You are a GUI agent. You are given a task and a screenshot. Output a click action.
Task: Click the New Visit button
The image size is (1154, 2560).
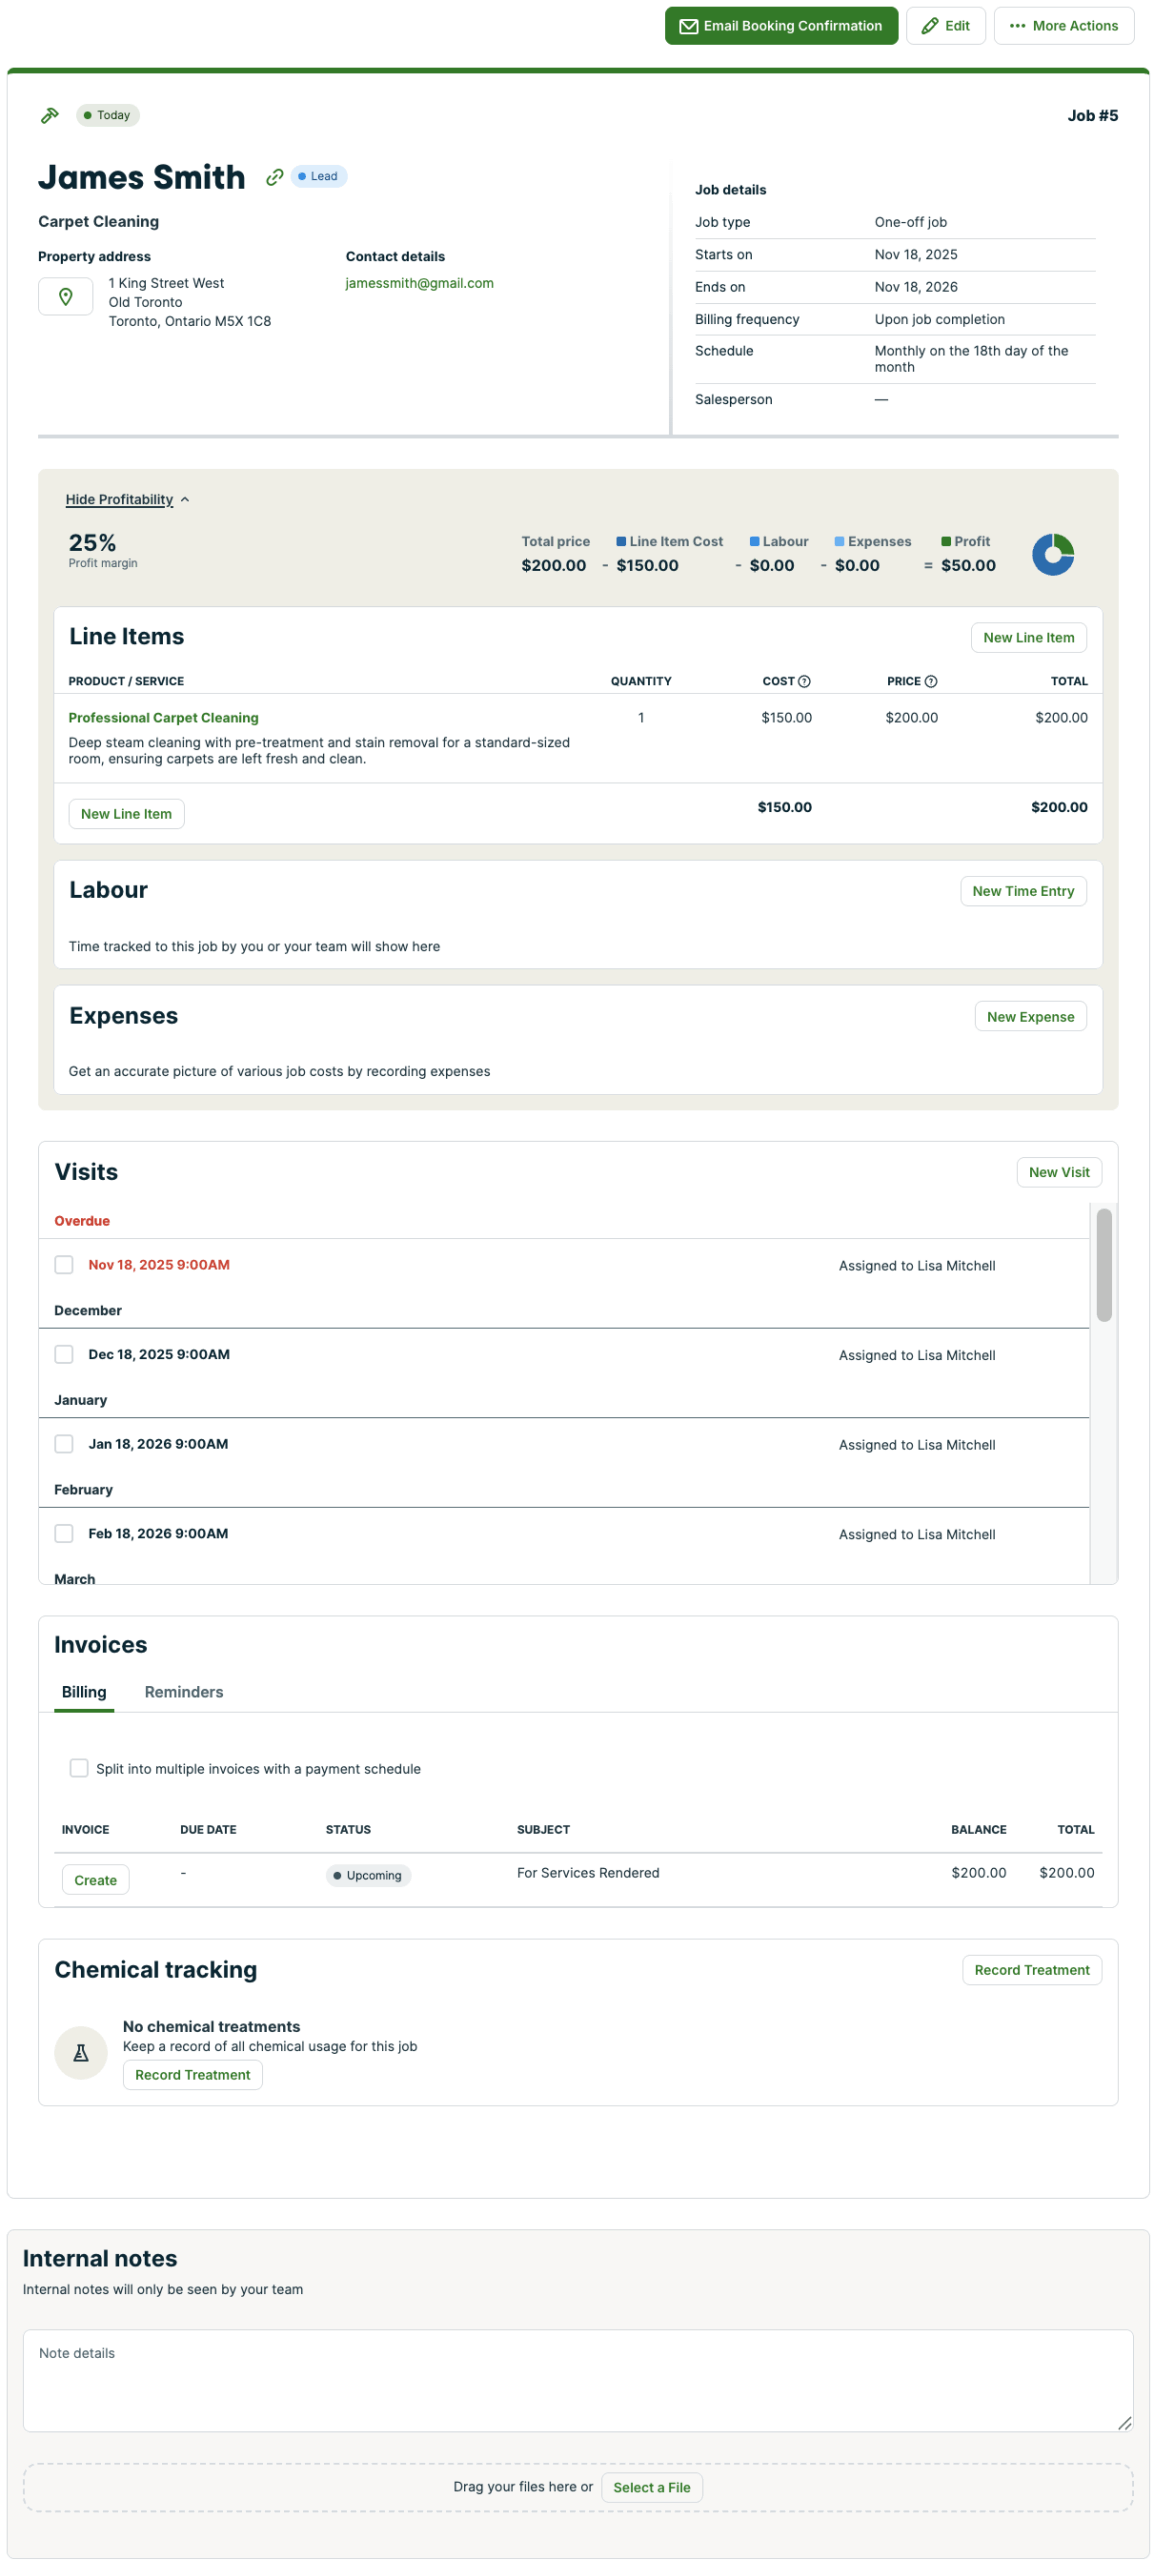point(1058,1171)
